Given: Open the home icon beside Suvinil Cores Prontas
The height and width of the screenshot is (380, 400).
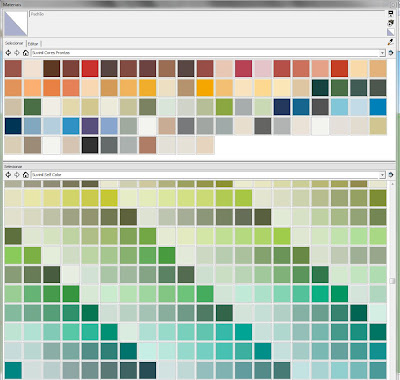Looking at the screenshot, I should click(x=26, y=53).
